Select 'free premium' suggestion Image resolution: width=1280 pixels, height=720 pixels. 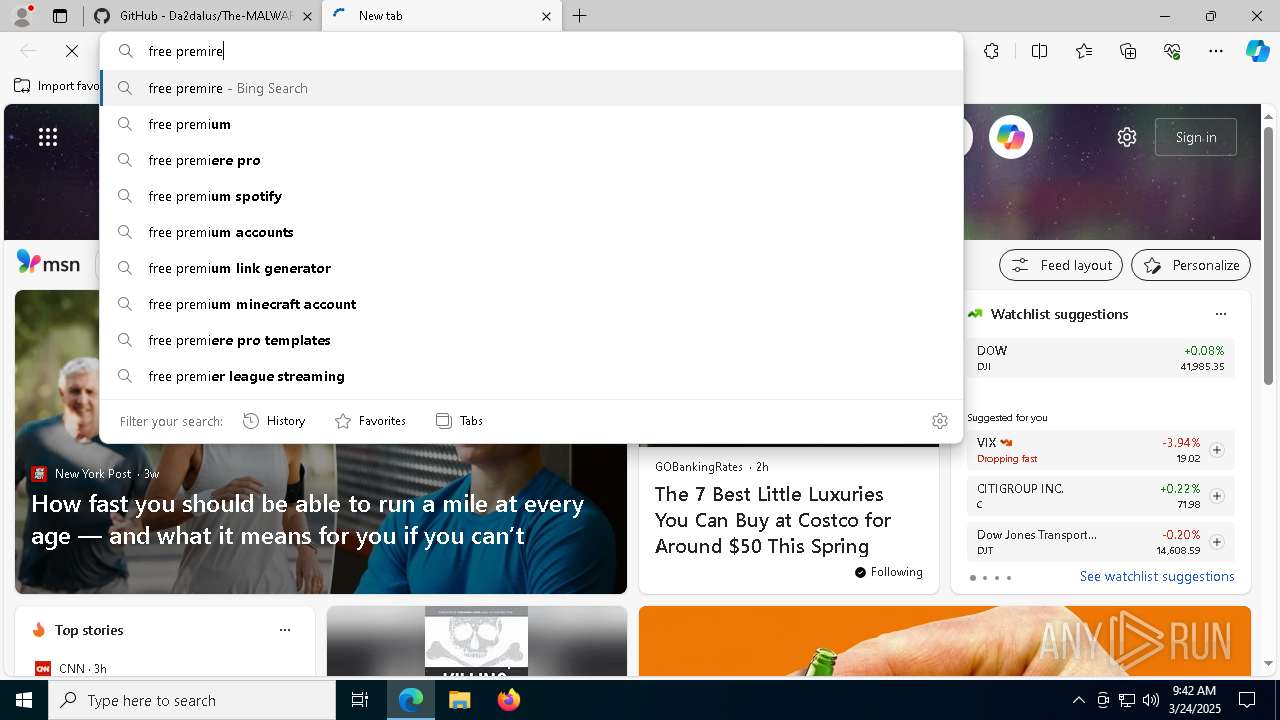click(531, 124)
